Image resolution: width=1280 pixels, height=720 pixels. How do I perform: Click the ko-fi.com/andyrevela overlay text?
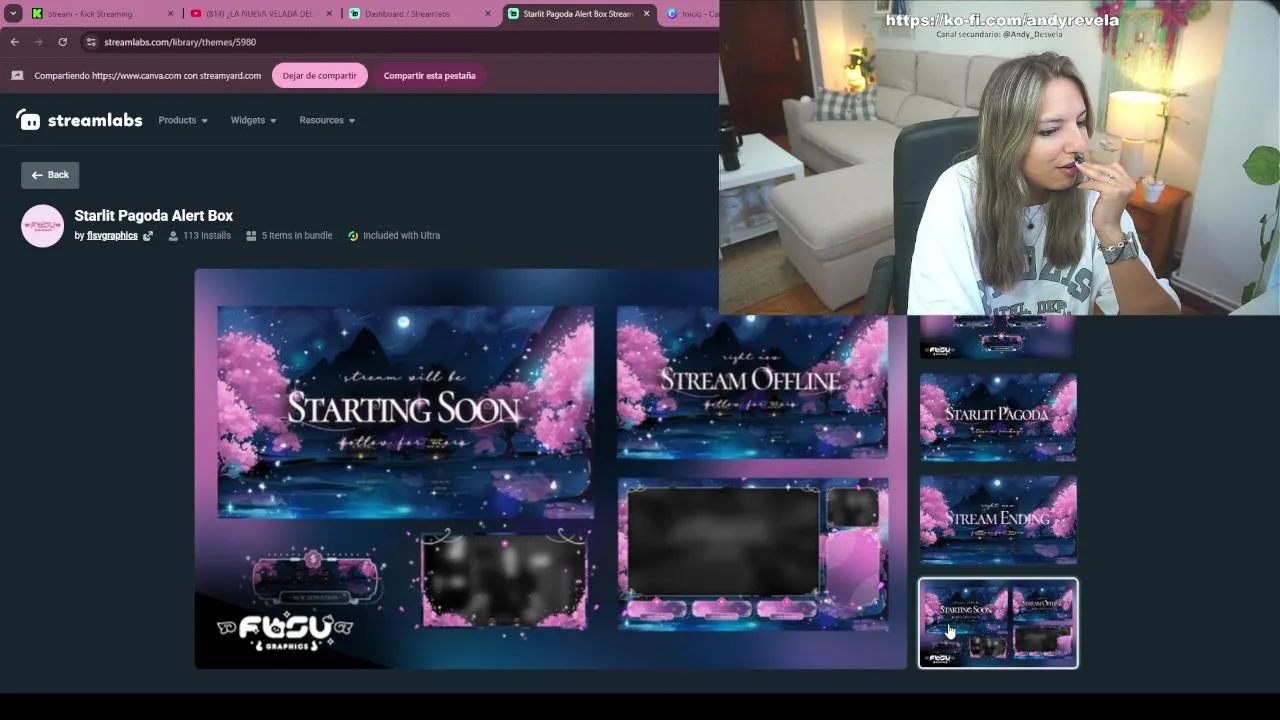[x=1002, y=20]
